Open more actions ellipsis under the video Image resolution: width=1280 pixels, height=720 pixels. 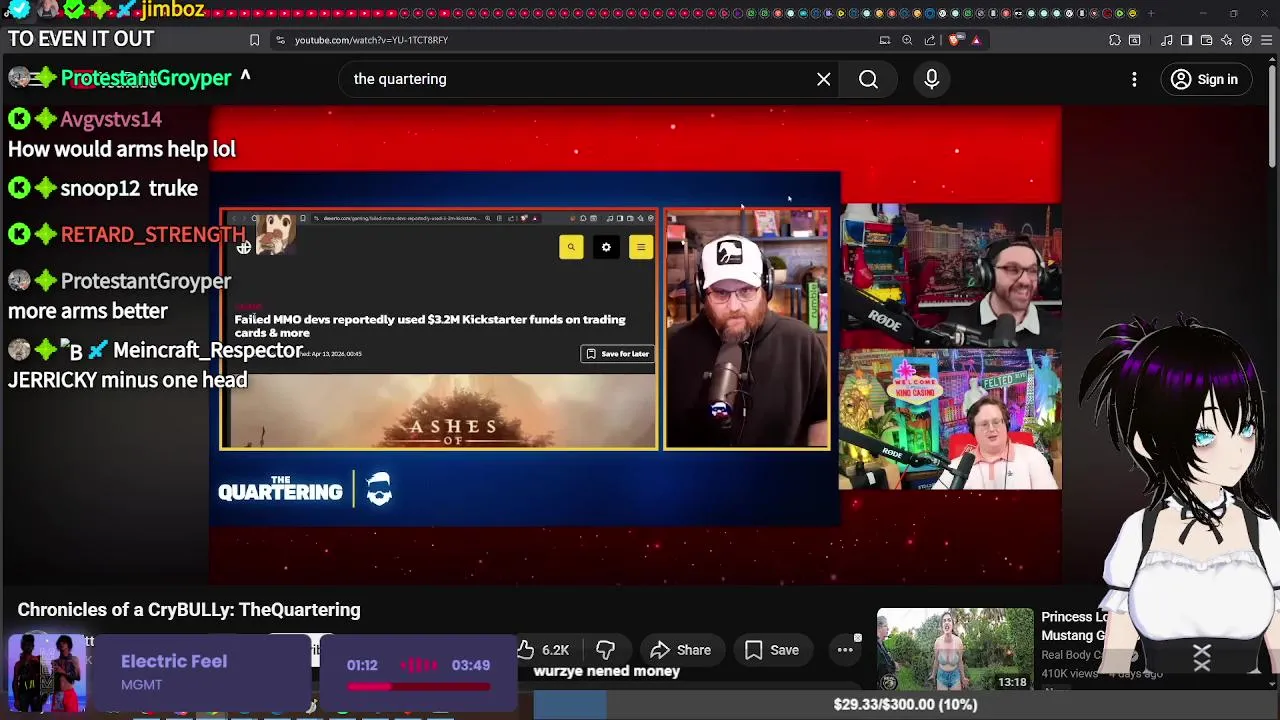pos(845,650)
